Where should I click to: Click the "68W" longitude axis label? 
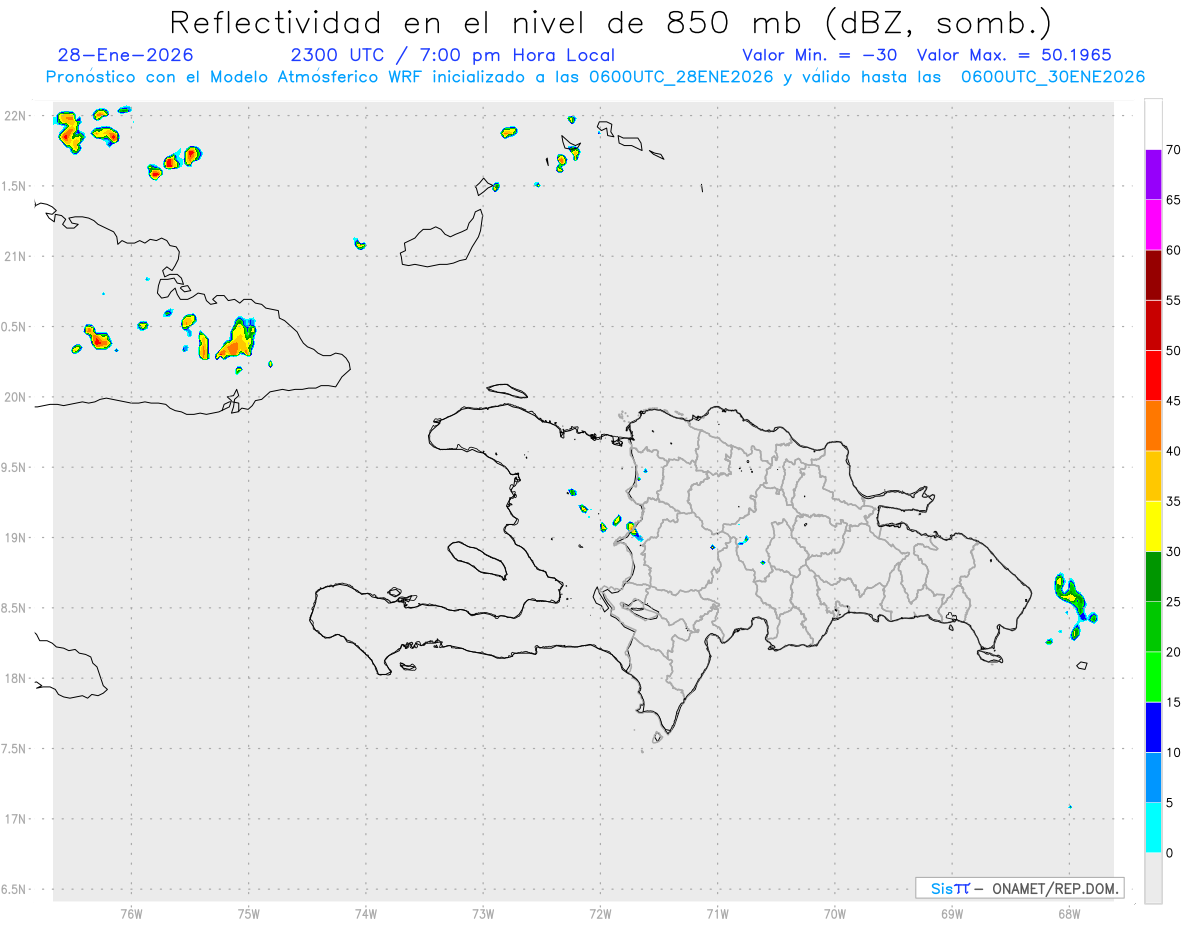point(1069,913)
